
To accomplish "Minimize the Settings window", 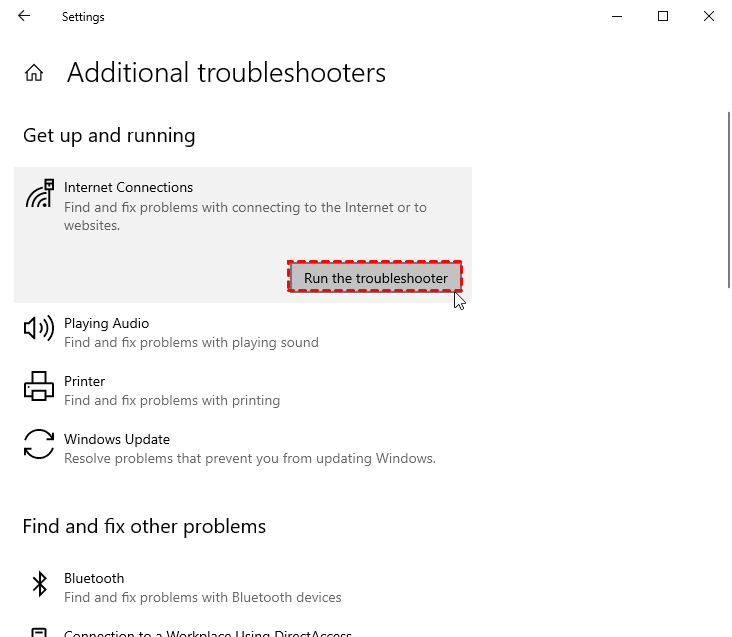I will point(616,17).
